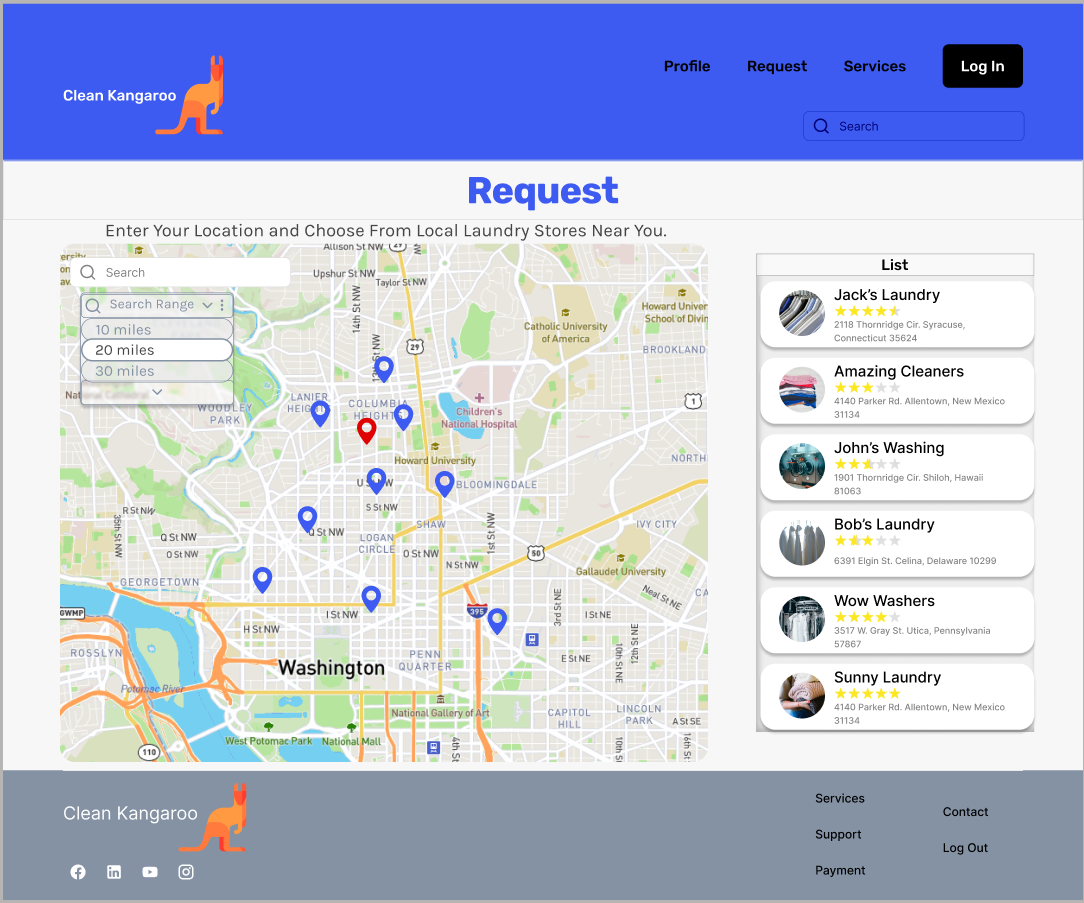Viewport: 1084px width, 903px height.
Task: Click Sunny Laundry star rating
Action: [867, 693]
